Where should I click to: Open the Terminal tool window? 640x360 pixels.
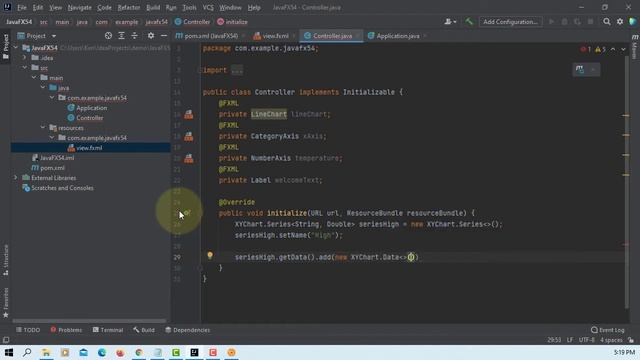[108, 330]
